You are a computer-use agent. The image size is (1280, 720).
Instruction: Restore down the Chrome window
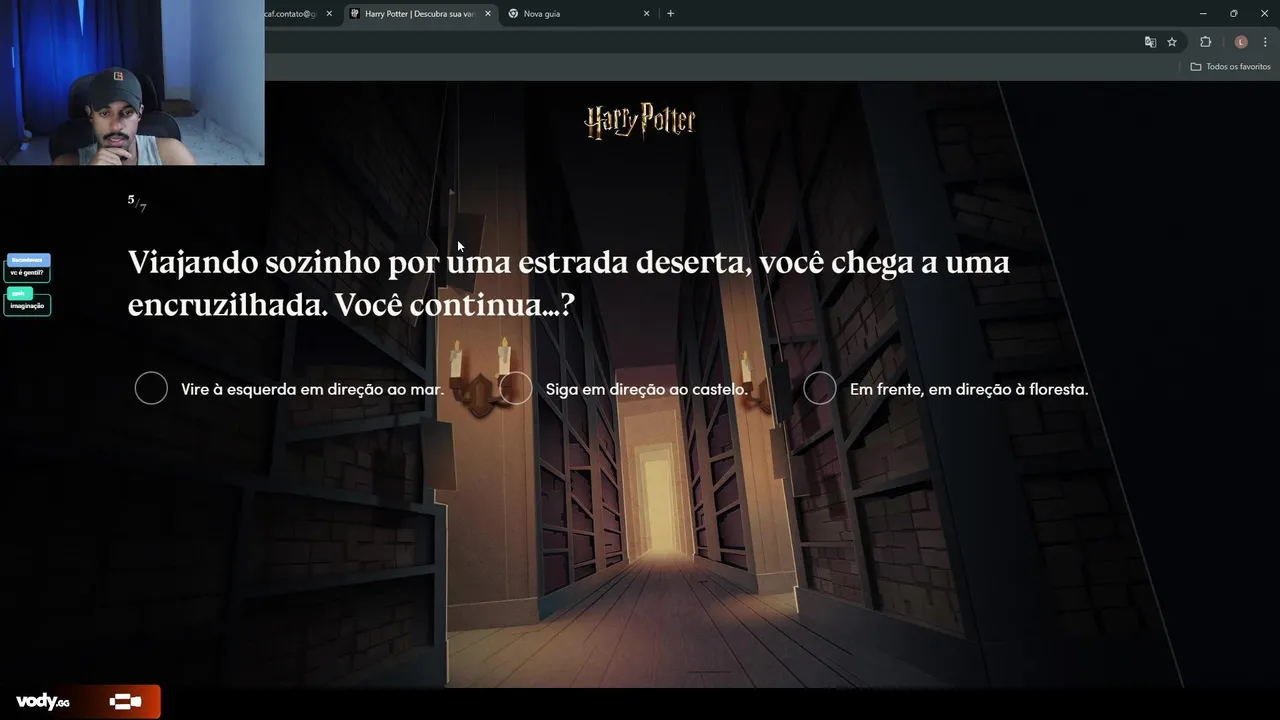pyautogui.click(x=1234, y=13)
